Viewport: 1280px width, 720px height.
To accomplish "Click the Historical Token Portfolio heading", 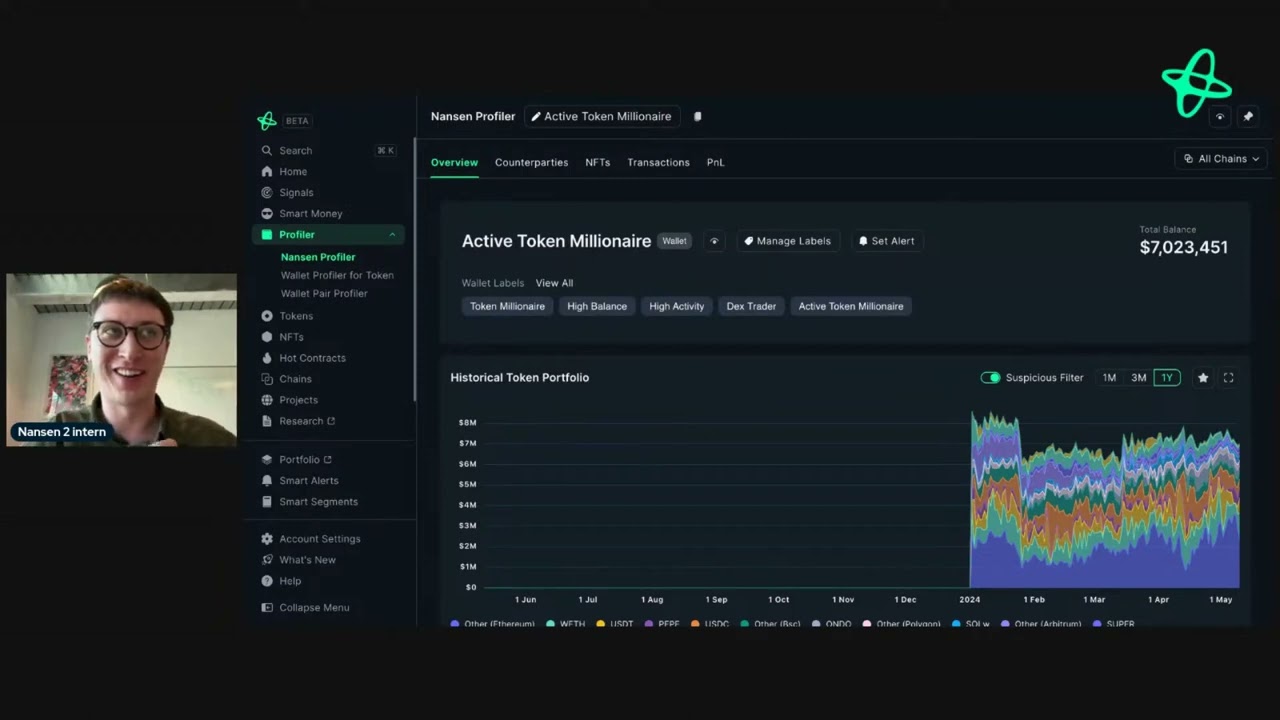I will pos(519,378).
